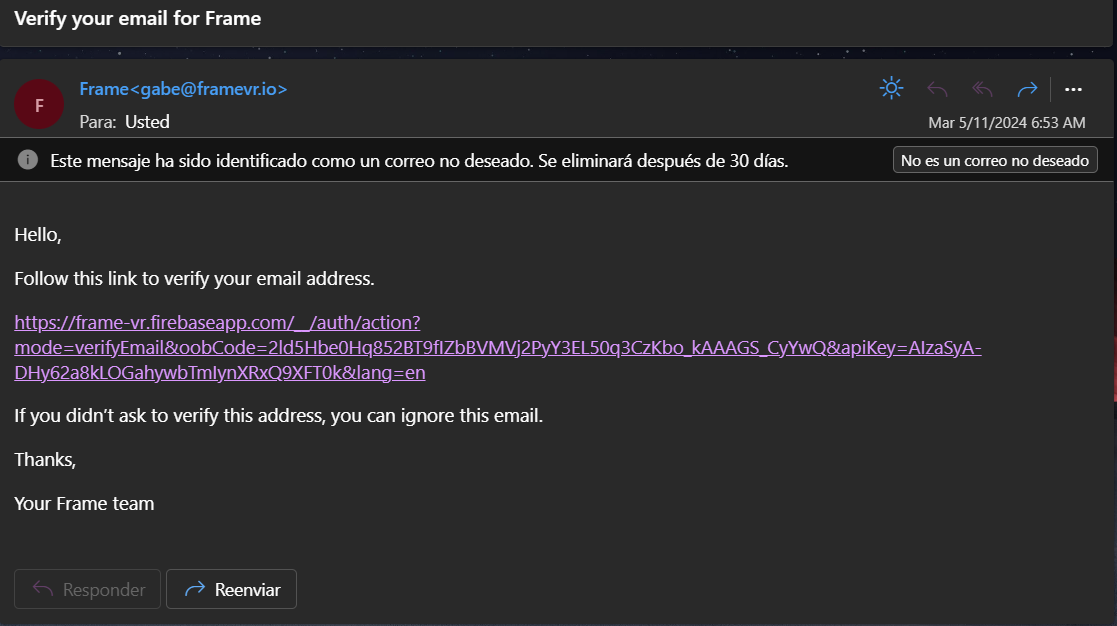1117x626 pixels.
Task: Click the junk mail warning message text
Action: tap(419, 160)
